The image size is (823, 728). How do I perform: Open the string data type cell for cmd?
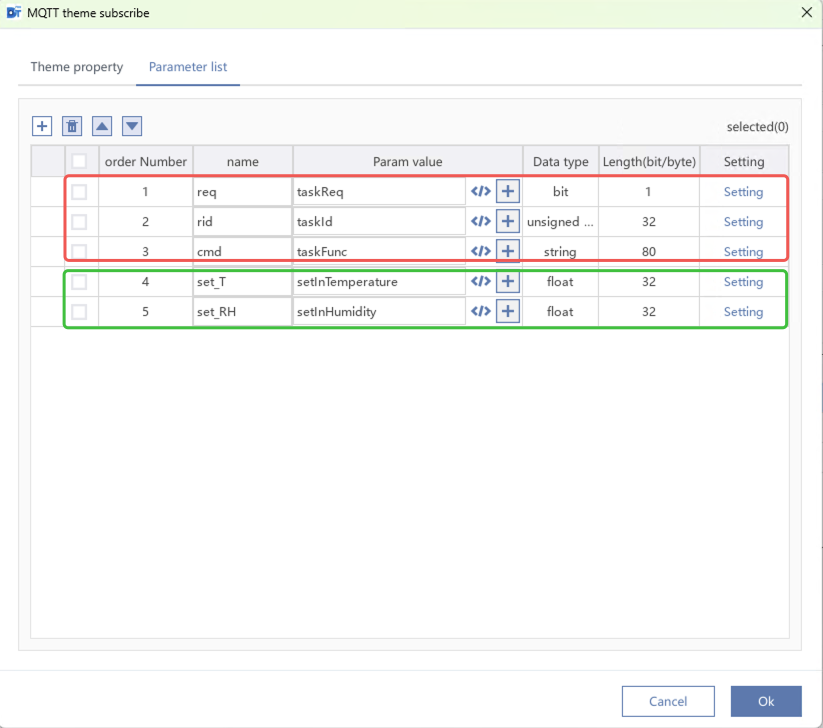click(x=560, y=252)
